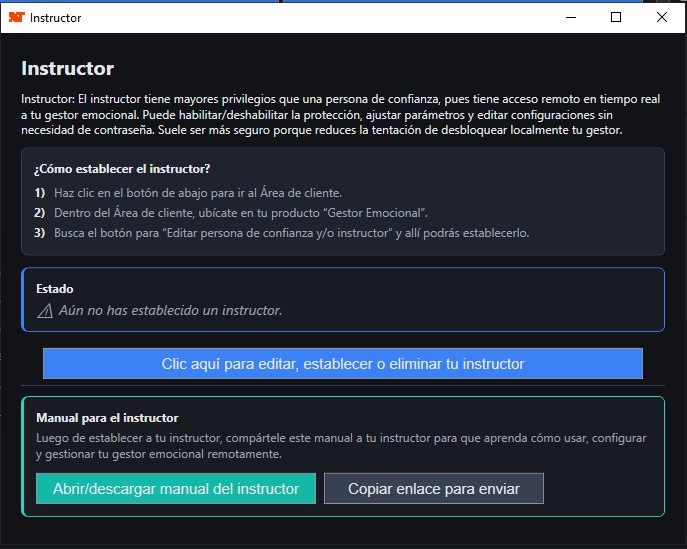Open the instructor manual with the green button
This screenshot has height=549, width=687.
176,489
